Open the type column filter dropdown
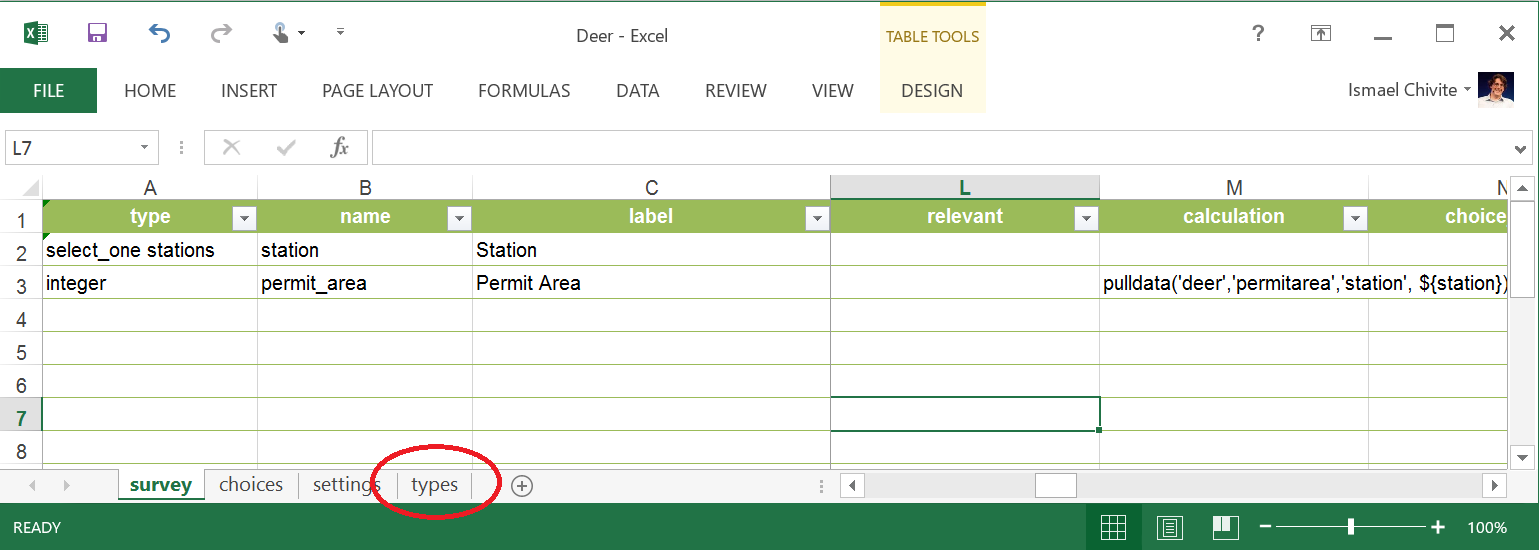 click(x=244, y=218)
